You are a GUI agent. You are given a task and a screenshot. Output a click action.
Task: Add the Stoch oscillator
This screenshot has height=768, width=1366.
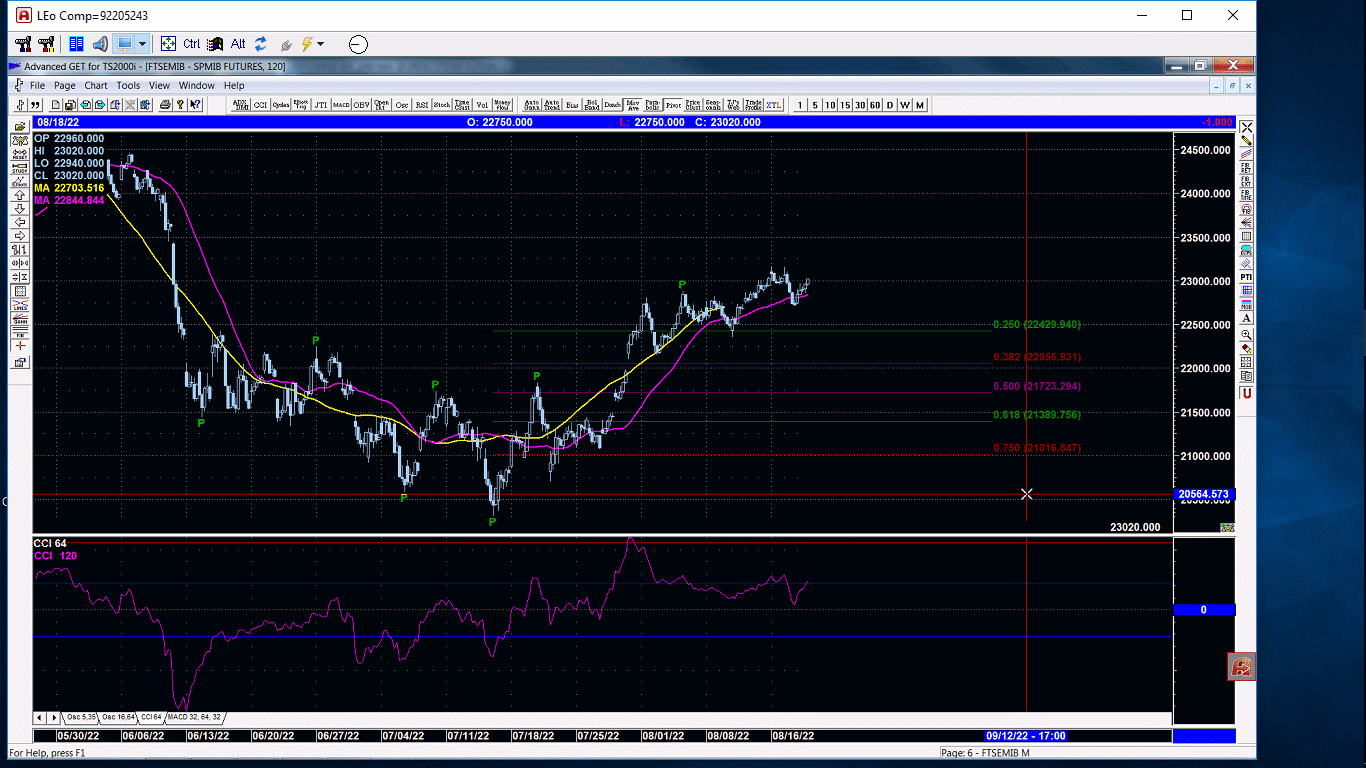pos(442,105)
